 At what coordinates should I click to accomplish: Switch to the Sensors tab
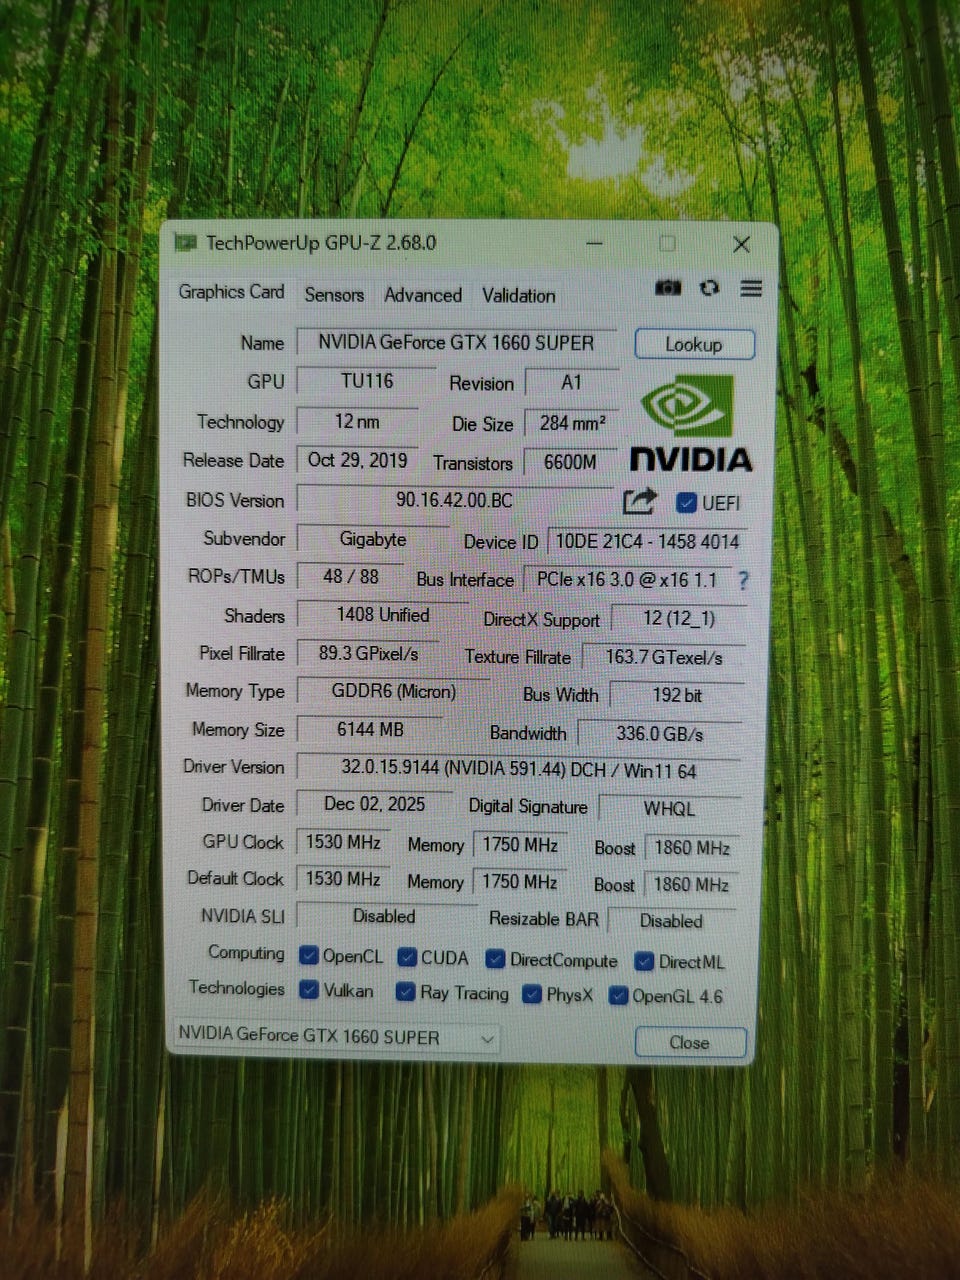pos(334,295)
